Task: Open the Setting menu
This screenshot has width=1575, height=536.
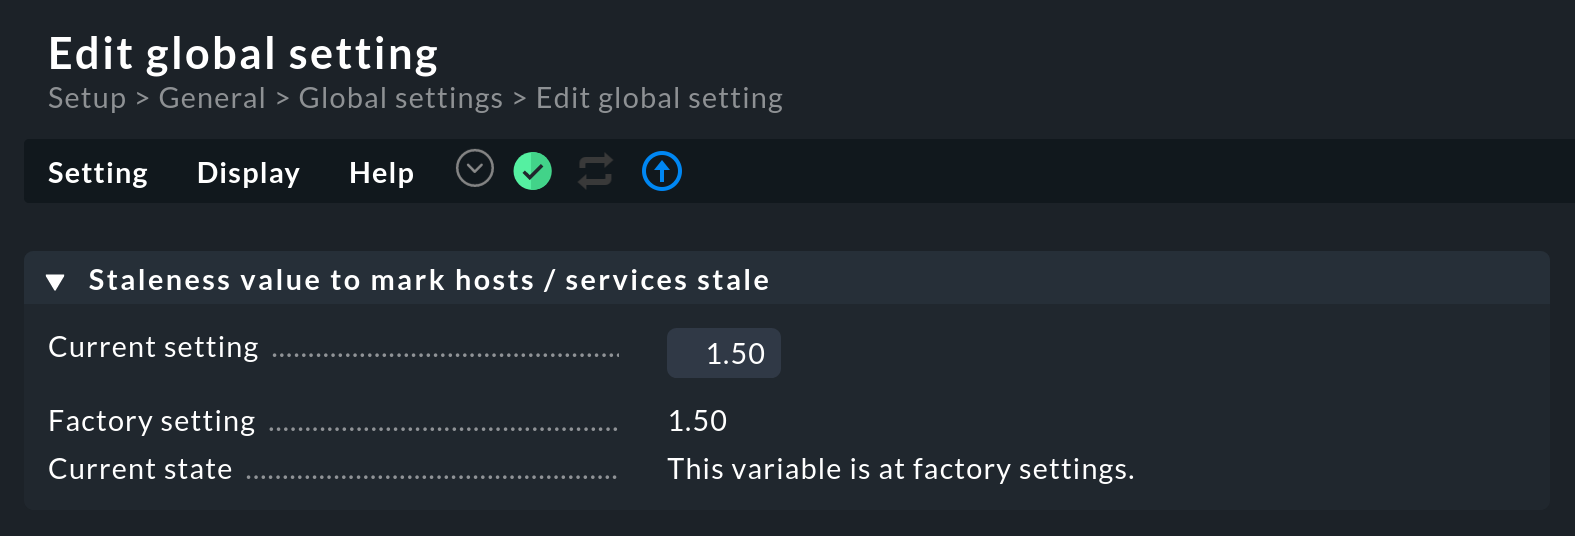Action: (x=98, y=173)
